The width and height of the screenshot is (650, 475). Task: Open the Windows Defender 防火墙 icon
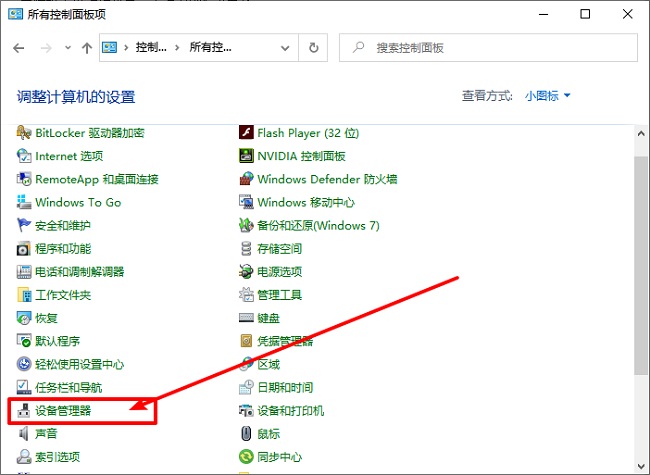[x=246, y=179]
